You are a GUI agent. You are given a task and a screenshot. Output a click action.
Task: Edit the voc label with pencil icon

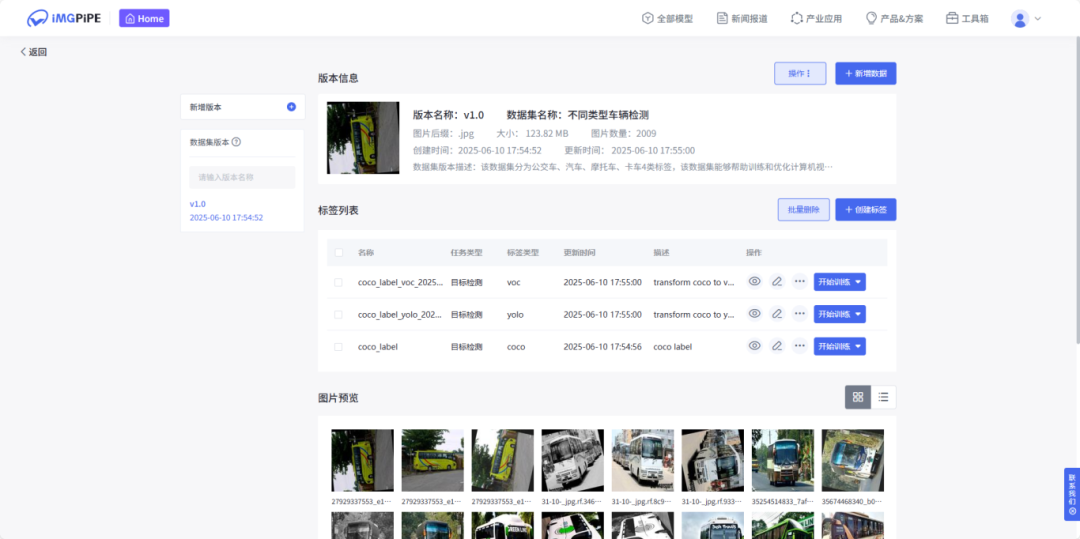click(777, 282)
